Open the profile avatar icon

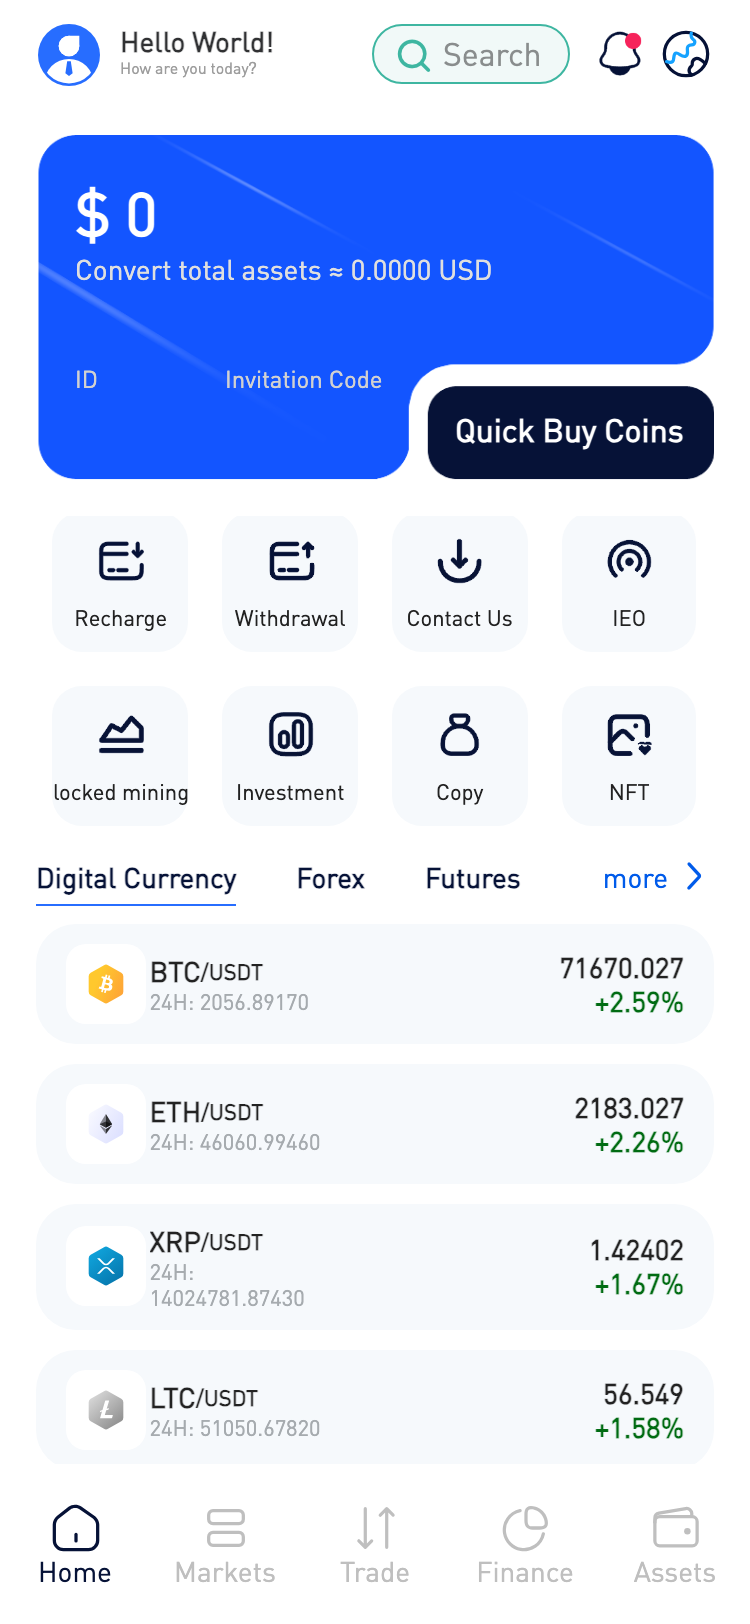click(x=69, y=54)
